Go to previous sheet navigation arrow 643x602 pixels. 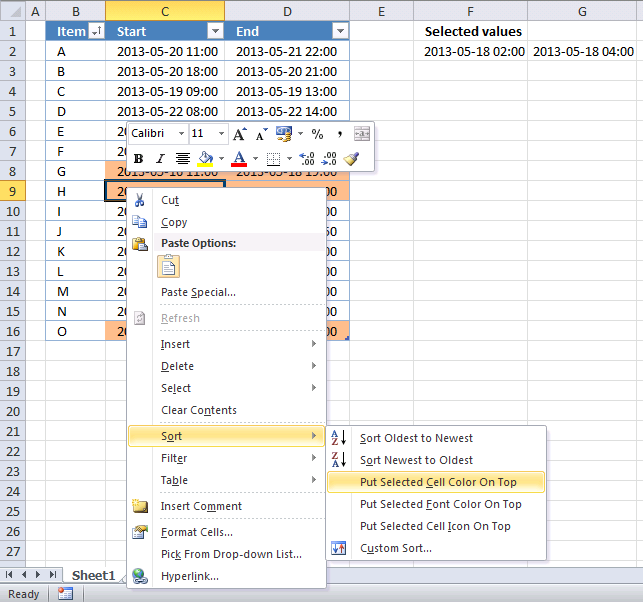pyautogui.click(x=24, y=575)
